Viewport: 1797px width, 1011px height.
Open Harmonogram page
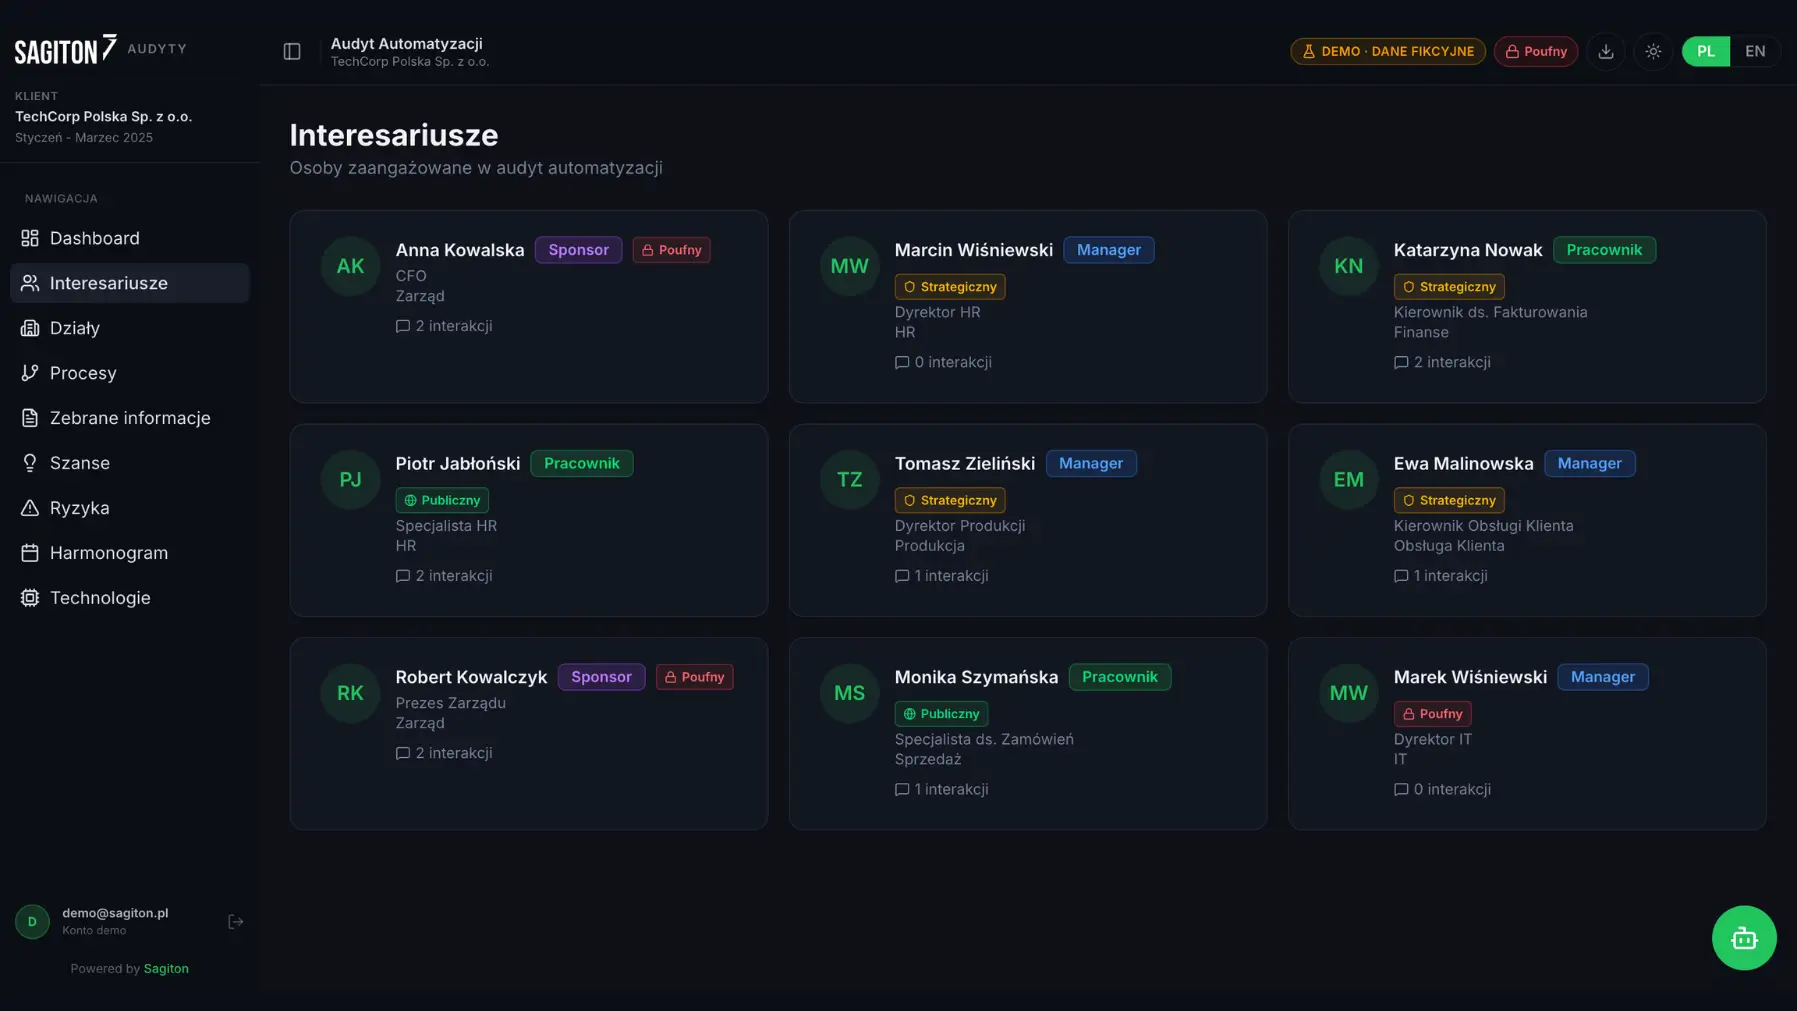[130, 553]
